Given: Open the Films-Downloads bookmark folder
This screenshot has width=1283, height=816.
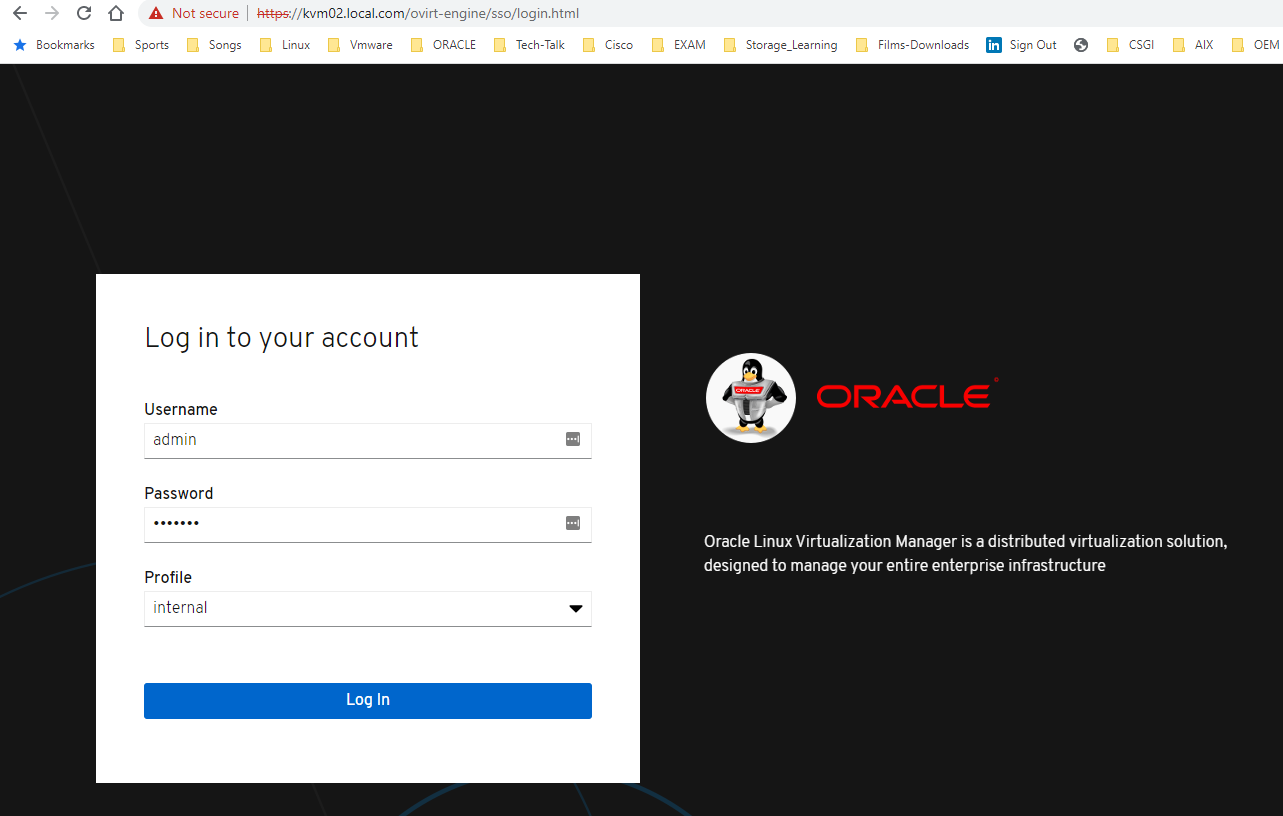Looking at the screenshot, I should (x=912, y=45).
